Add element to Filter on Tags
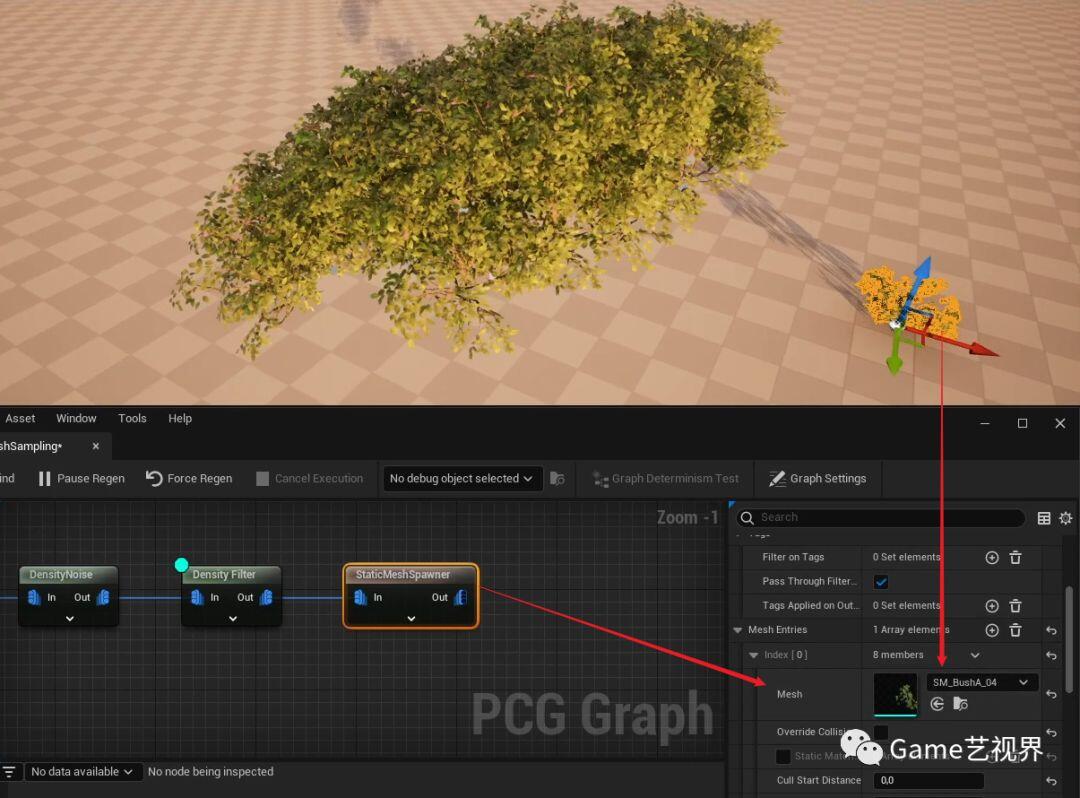The width and height of the screenshot is (1080, 798). click(992, 558)
